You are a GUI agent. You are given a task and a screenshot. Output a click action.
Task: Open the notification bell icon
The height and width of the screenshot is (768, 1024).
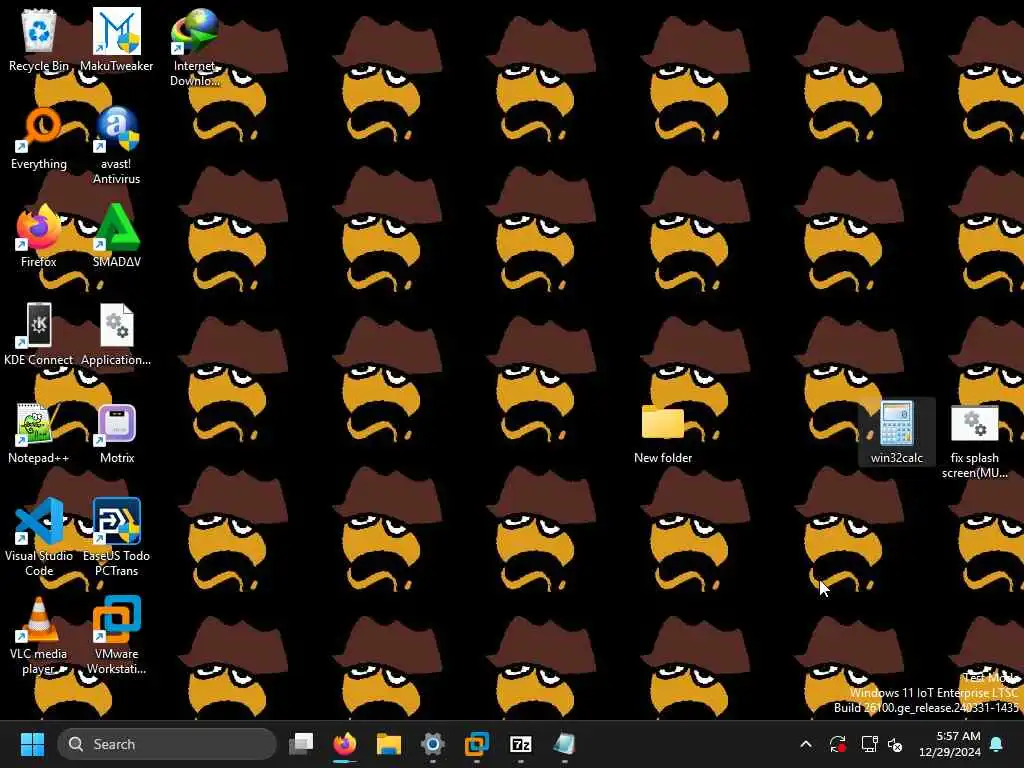point(997,744)
